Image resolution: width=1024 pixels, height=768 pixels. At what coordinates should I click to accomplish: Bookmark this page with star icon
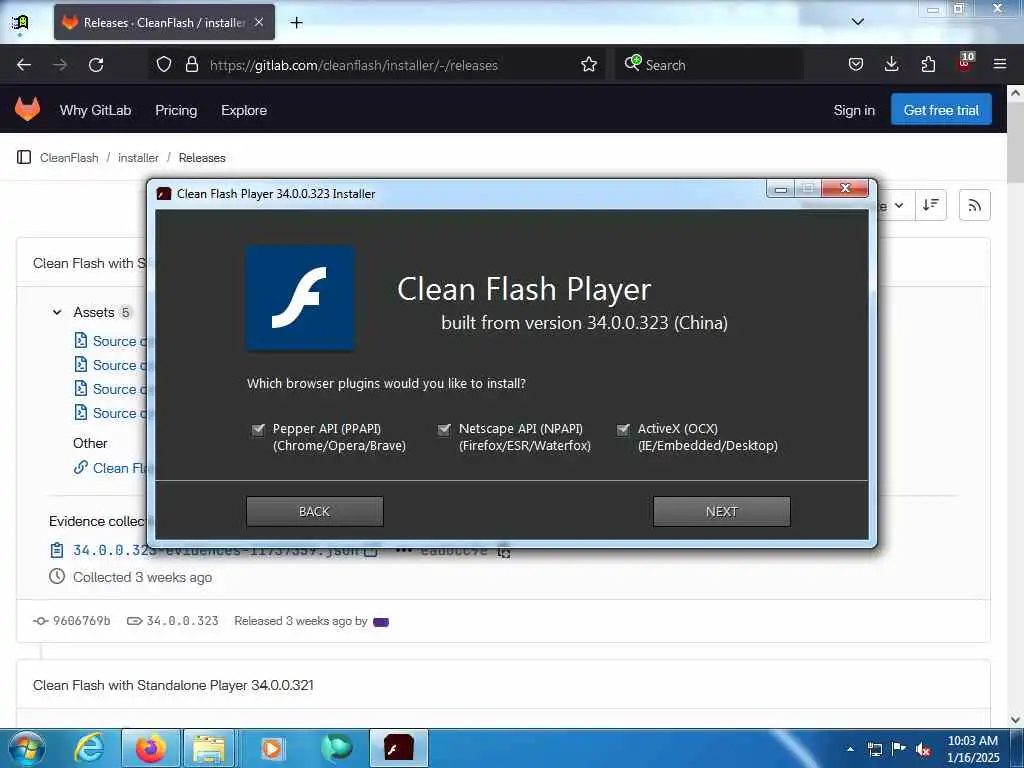point(589,65)
